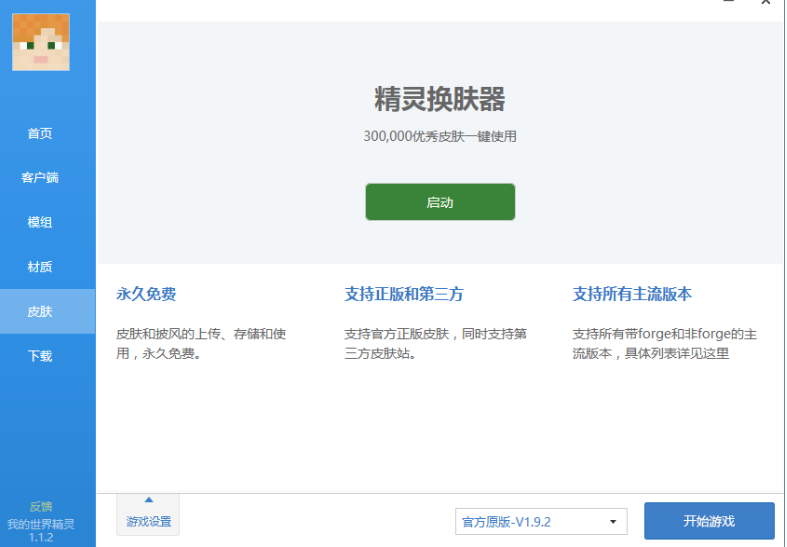Click the 支持正版和第三方 heading
The image size is (787, 547).
404,294
